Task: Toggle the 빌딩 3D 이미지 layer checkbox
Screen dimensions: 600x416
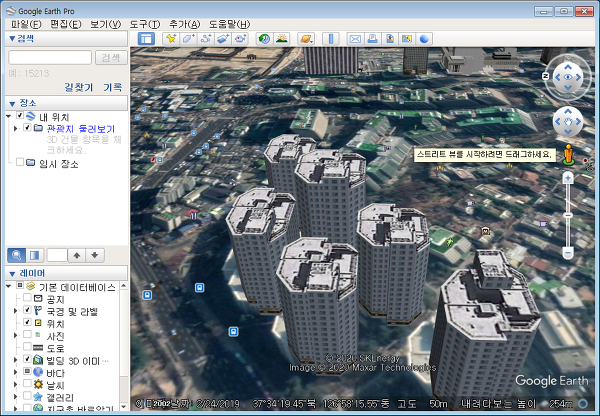Action: pos(27,359)
